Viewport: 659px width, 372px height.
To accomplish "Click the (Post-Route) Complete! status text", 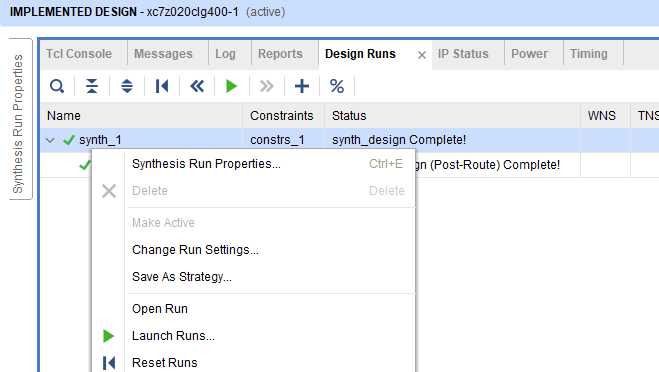I will coord(495,165).
